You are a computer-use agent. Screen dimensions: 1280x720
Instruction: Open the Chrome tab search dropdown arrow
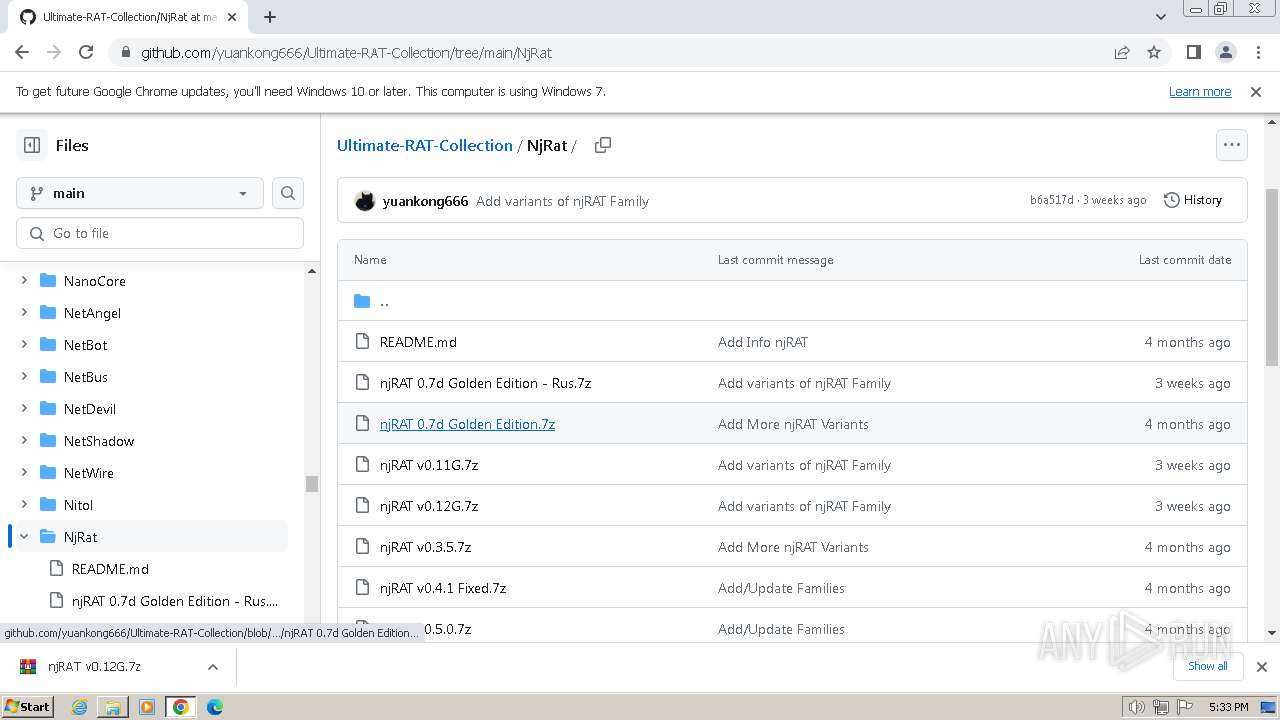tap(1161, 17)
